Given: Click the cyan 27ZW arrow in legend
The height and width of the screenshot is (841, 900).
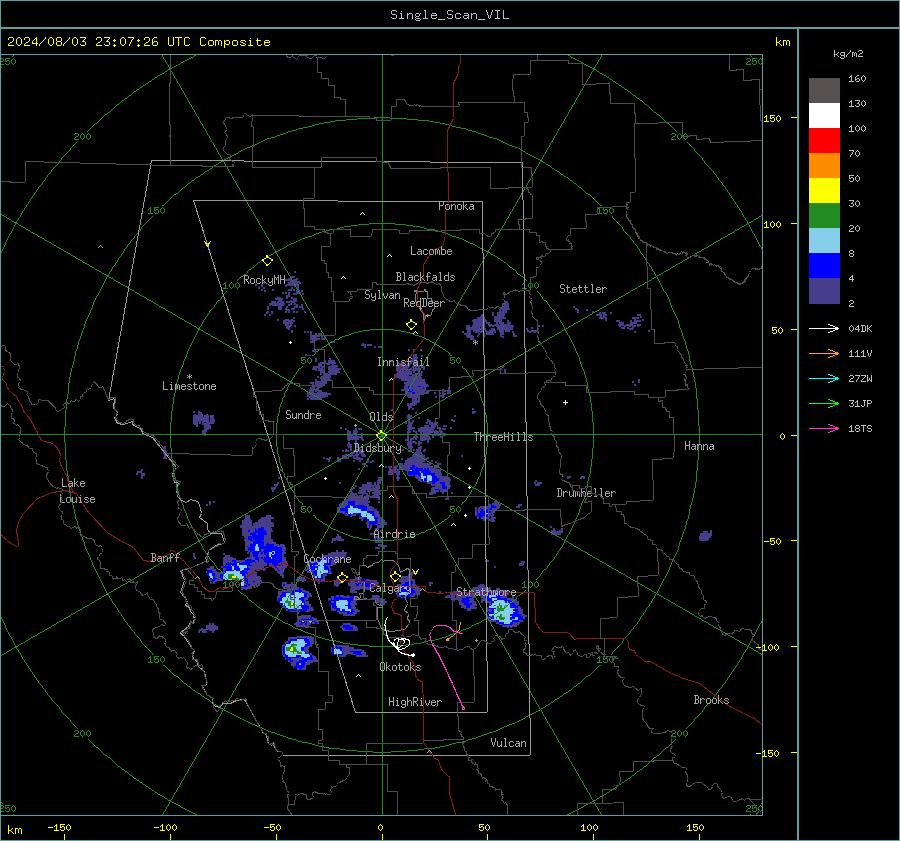Looking at the screenshot, I should coord(824,378).
